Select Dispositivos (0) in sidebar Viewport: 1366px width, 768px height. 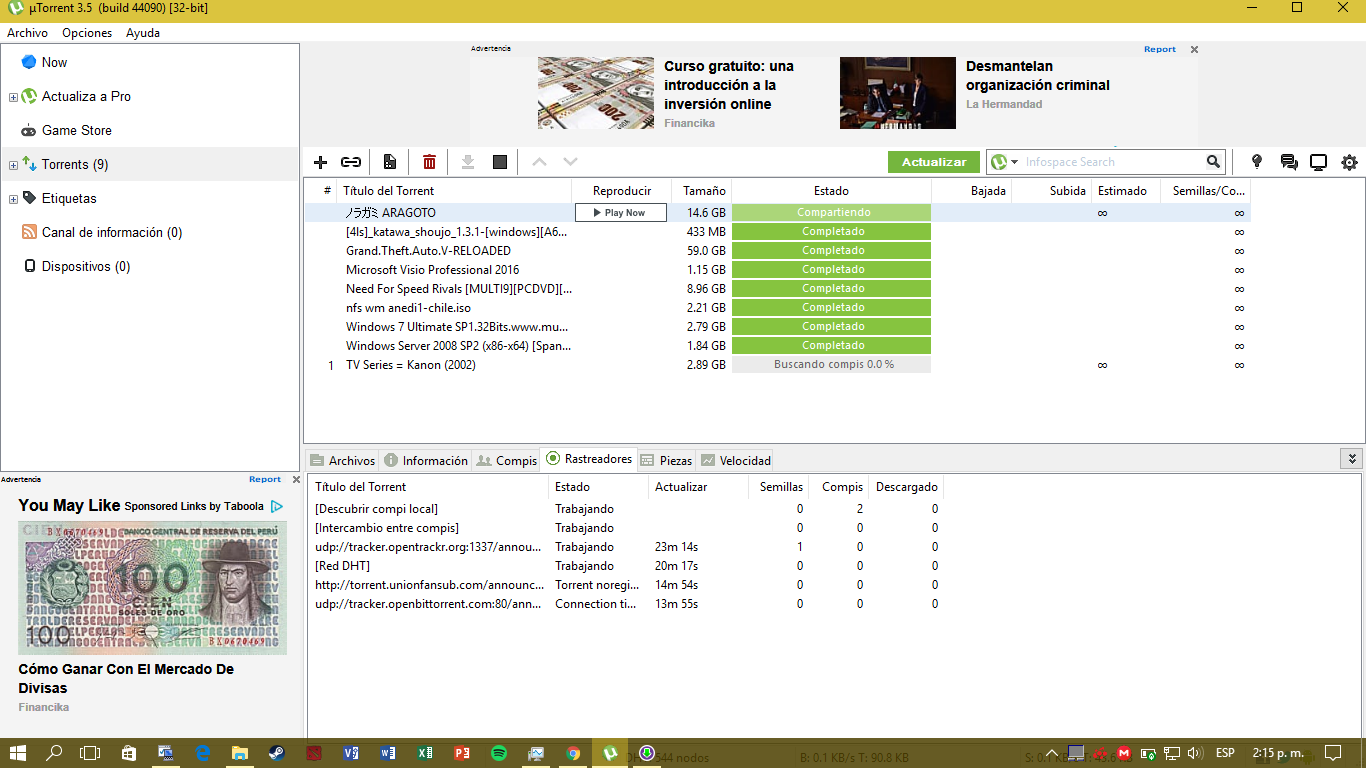pyautogui.click(x=86, y=266)
